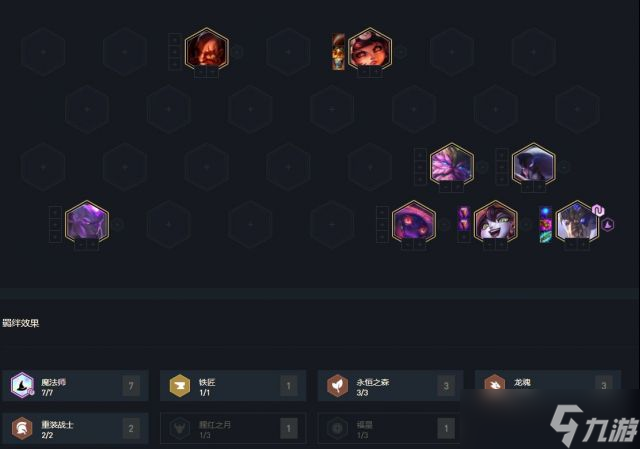This screenshot has height=449, width=640.
Task: Click the 永恒之森 leaf trait icon
Action: coord(338,385)
